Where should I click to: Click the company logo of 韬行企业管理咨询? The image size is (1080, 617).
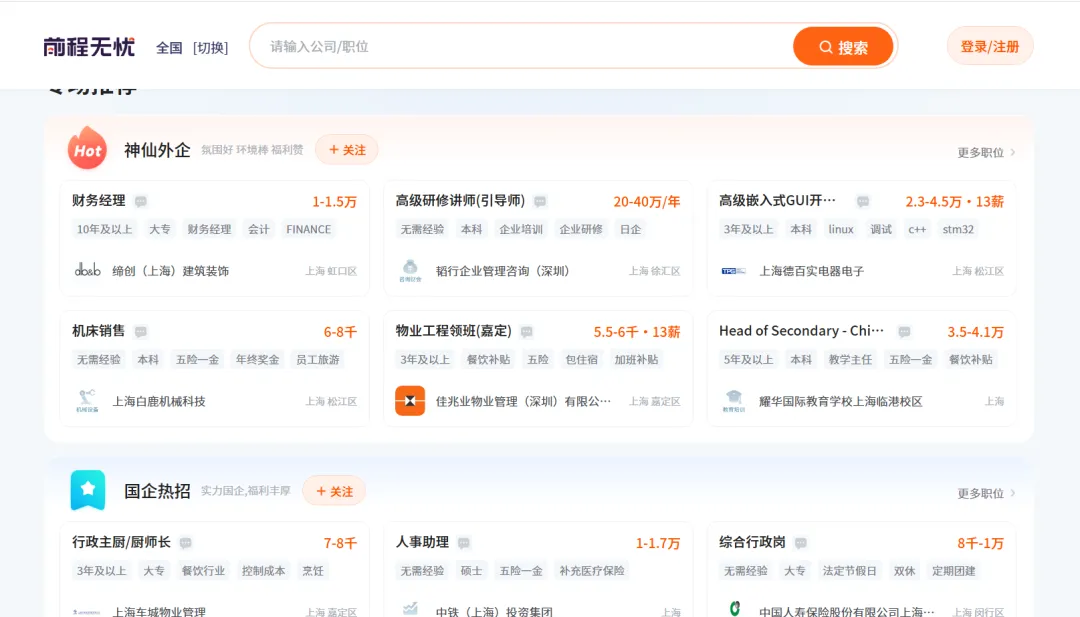[410, 270]
